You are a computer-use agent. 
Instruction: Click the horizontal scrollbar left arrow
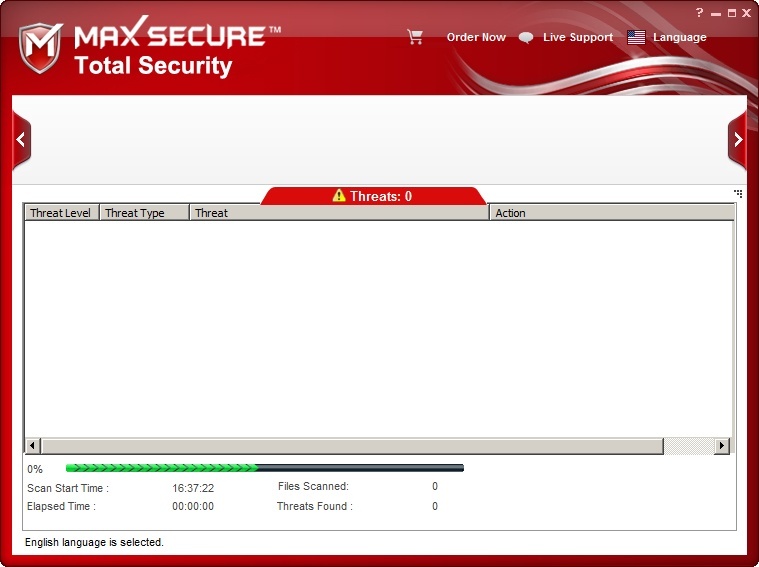(32, 445)
